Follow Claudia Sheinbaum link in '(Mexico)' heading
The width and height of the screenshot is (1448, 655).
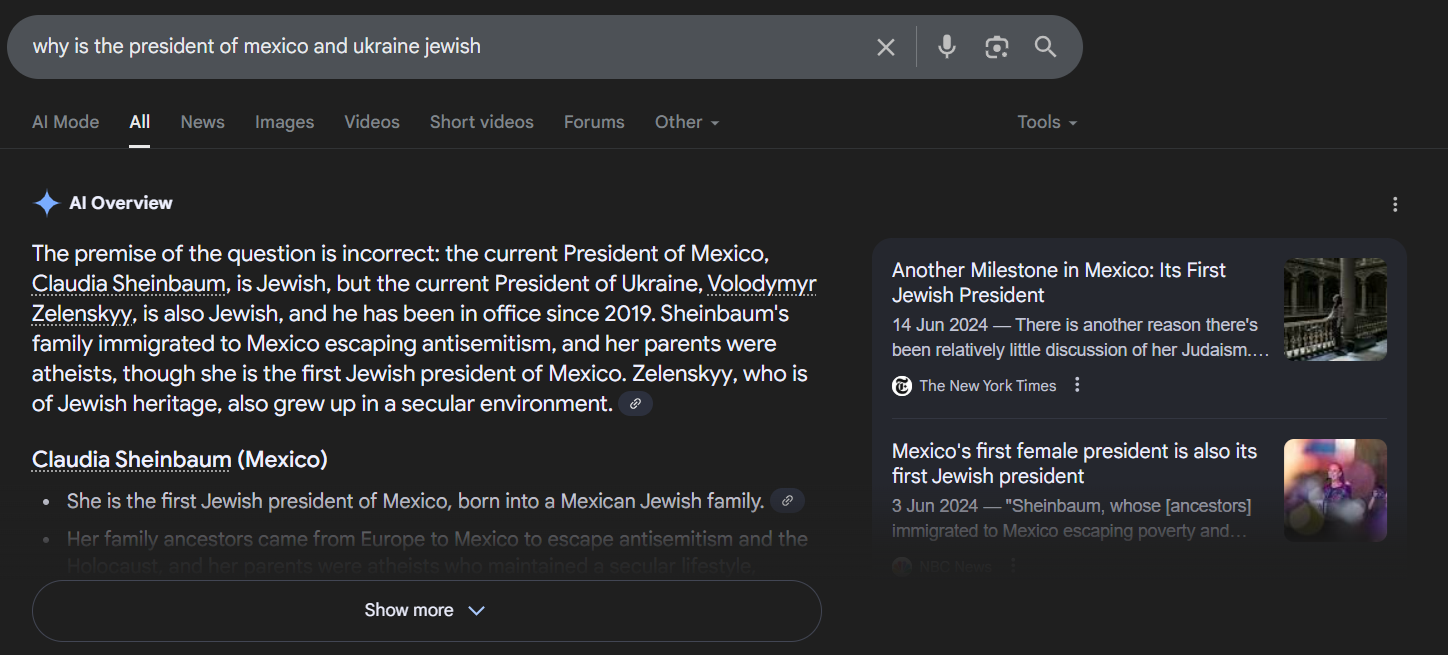point(132,460)
